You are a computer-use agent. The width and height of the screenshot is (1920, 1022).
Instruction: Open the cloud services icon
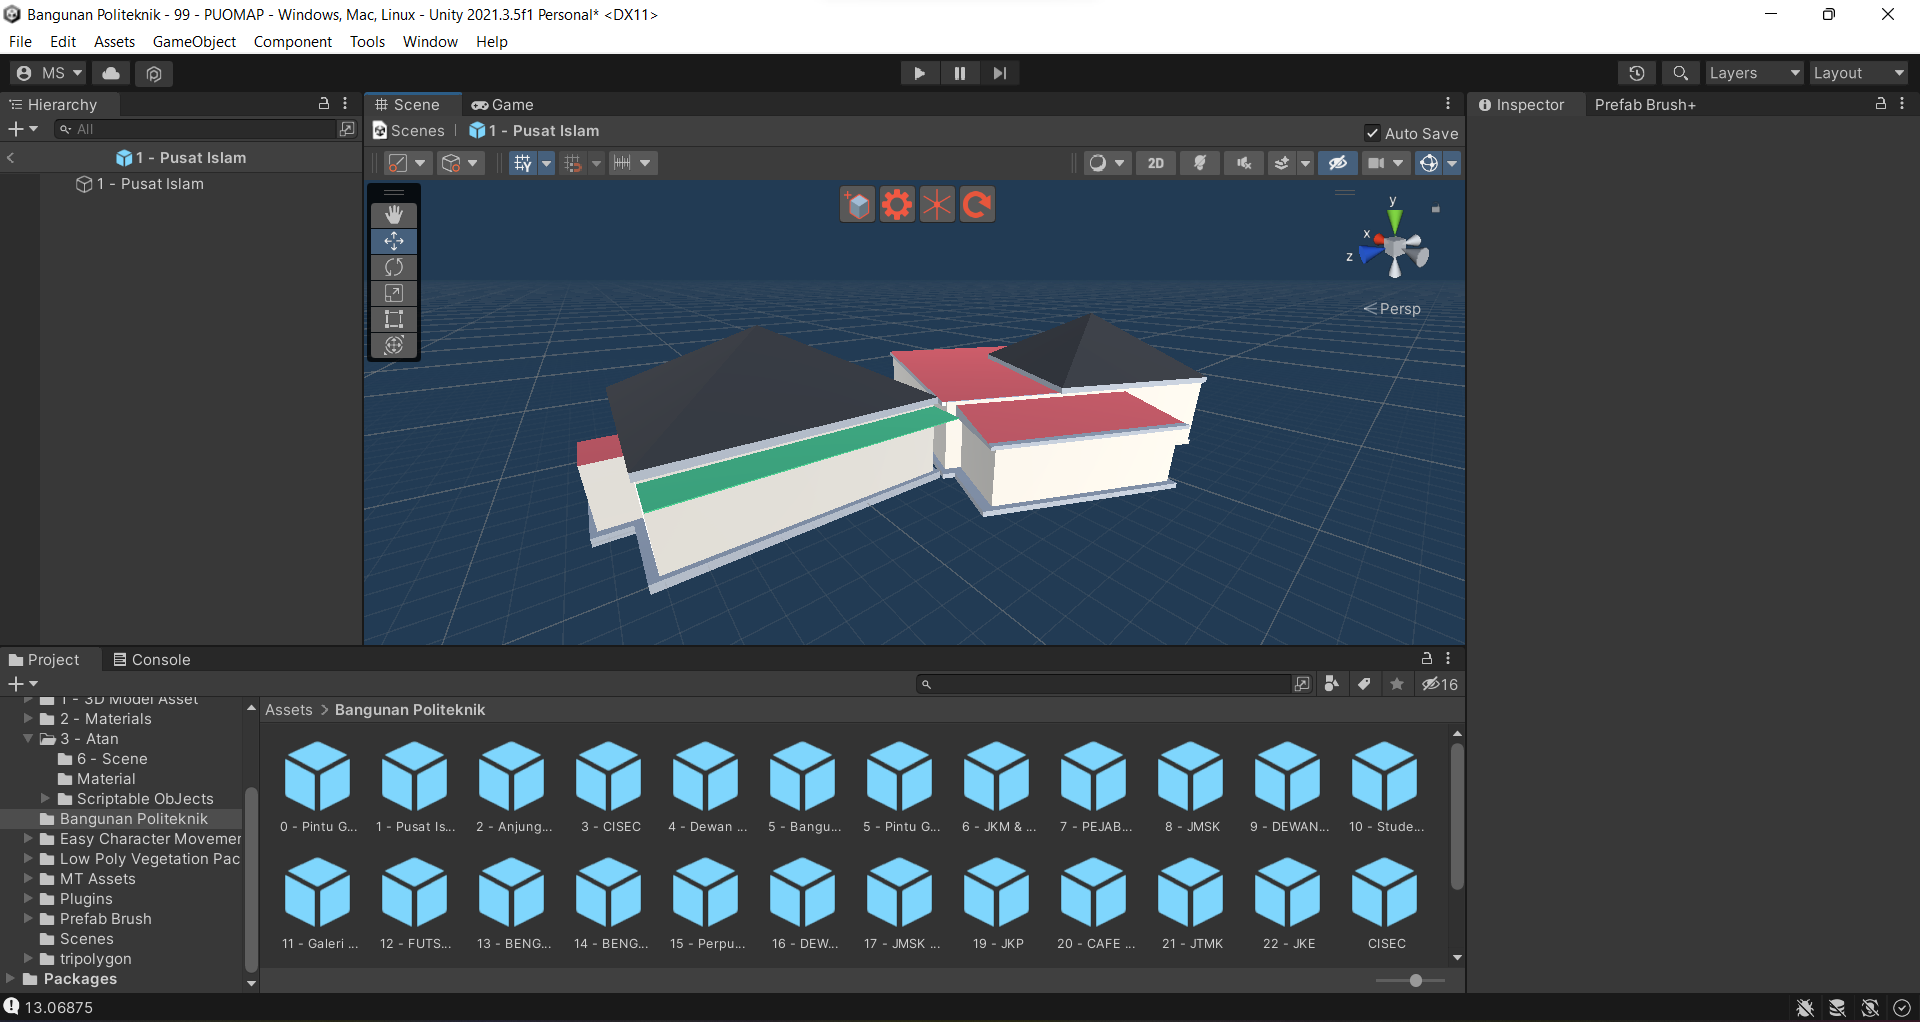point(111,73)
